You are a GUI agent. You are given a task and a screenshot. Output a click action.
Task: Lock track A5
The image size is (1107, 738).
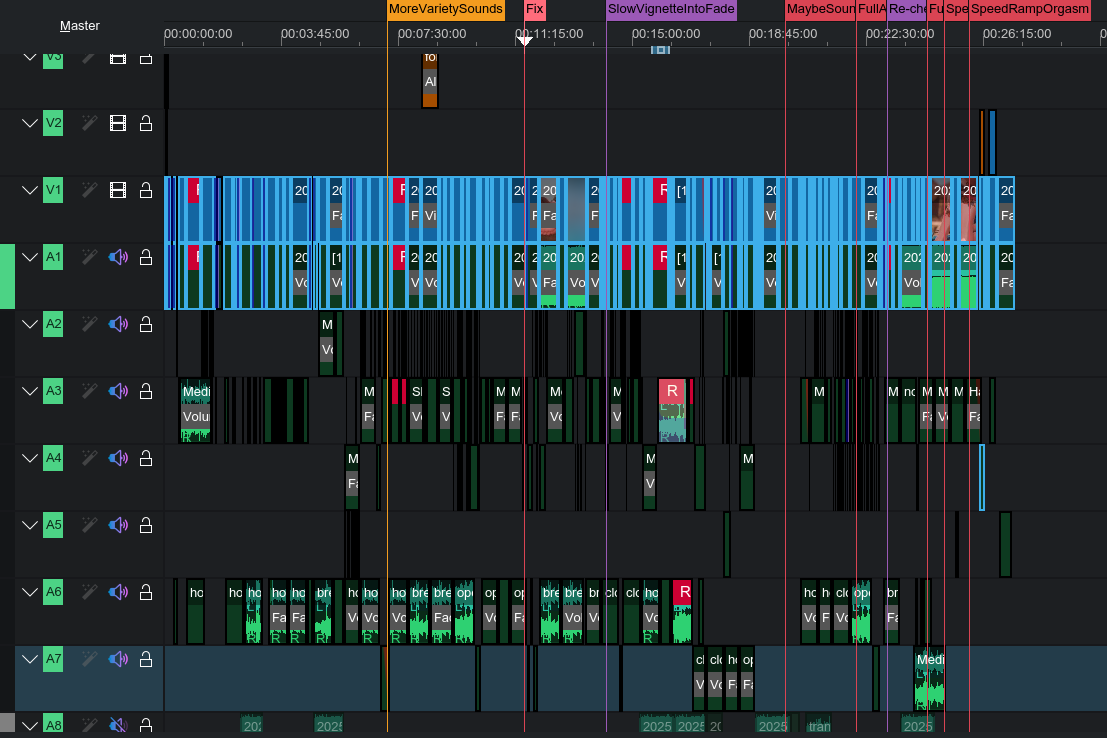(x=146, y=525)
